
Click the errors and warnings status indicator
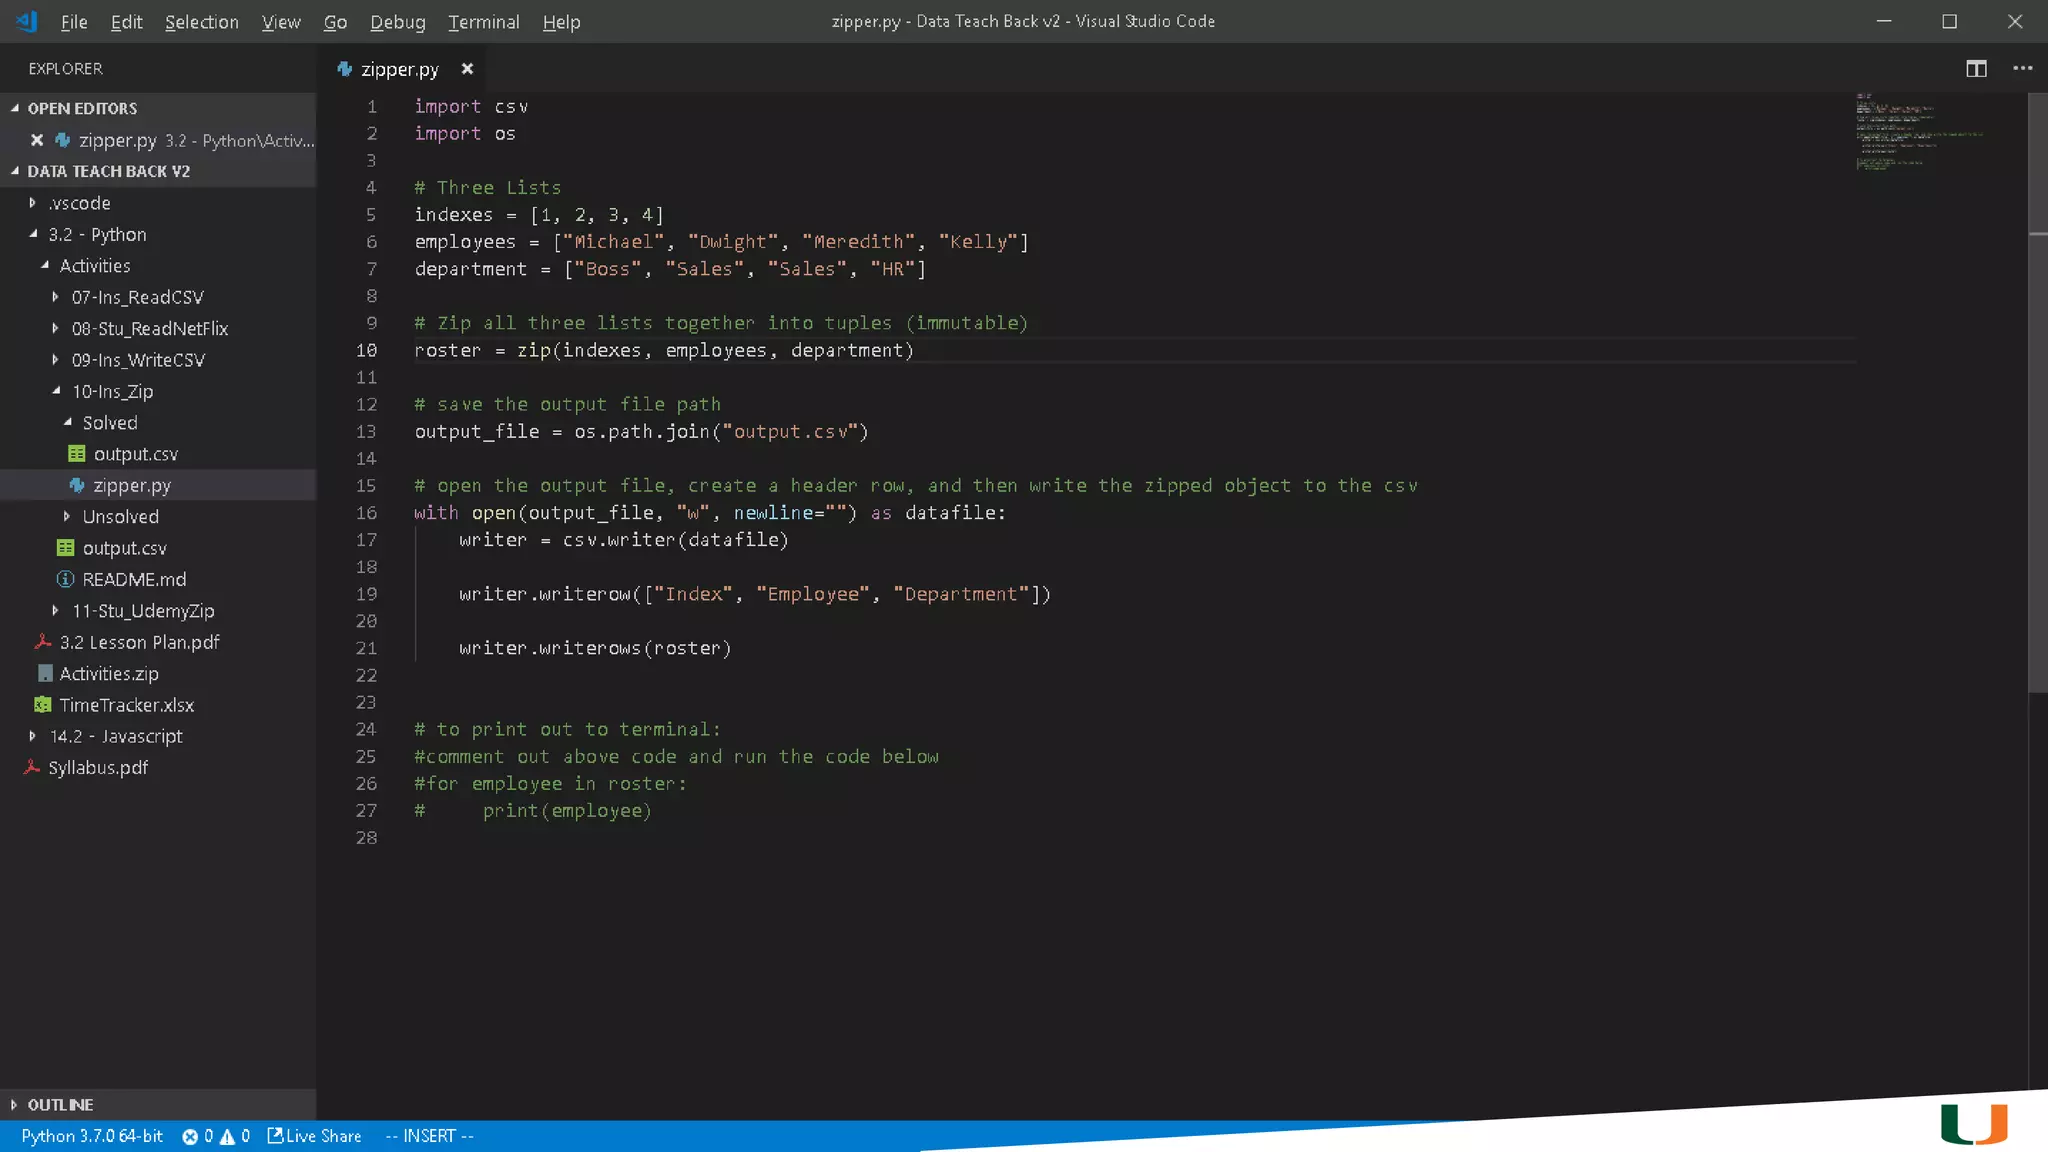(216, 1136)
